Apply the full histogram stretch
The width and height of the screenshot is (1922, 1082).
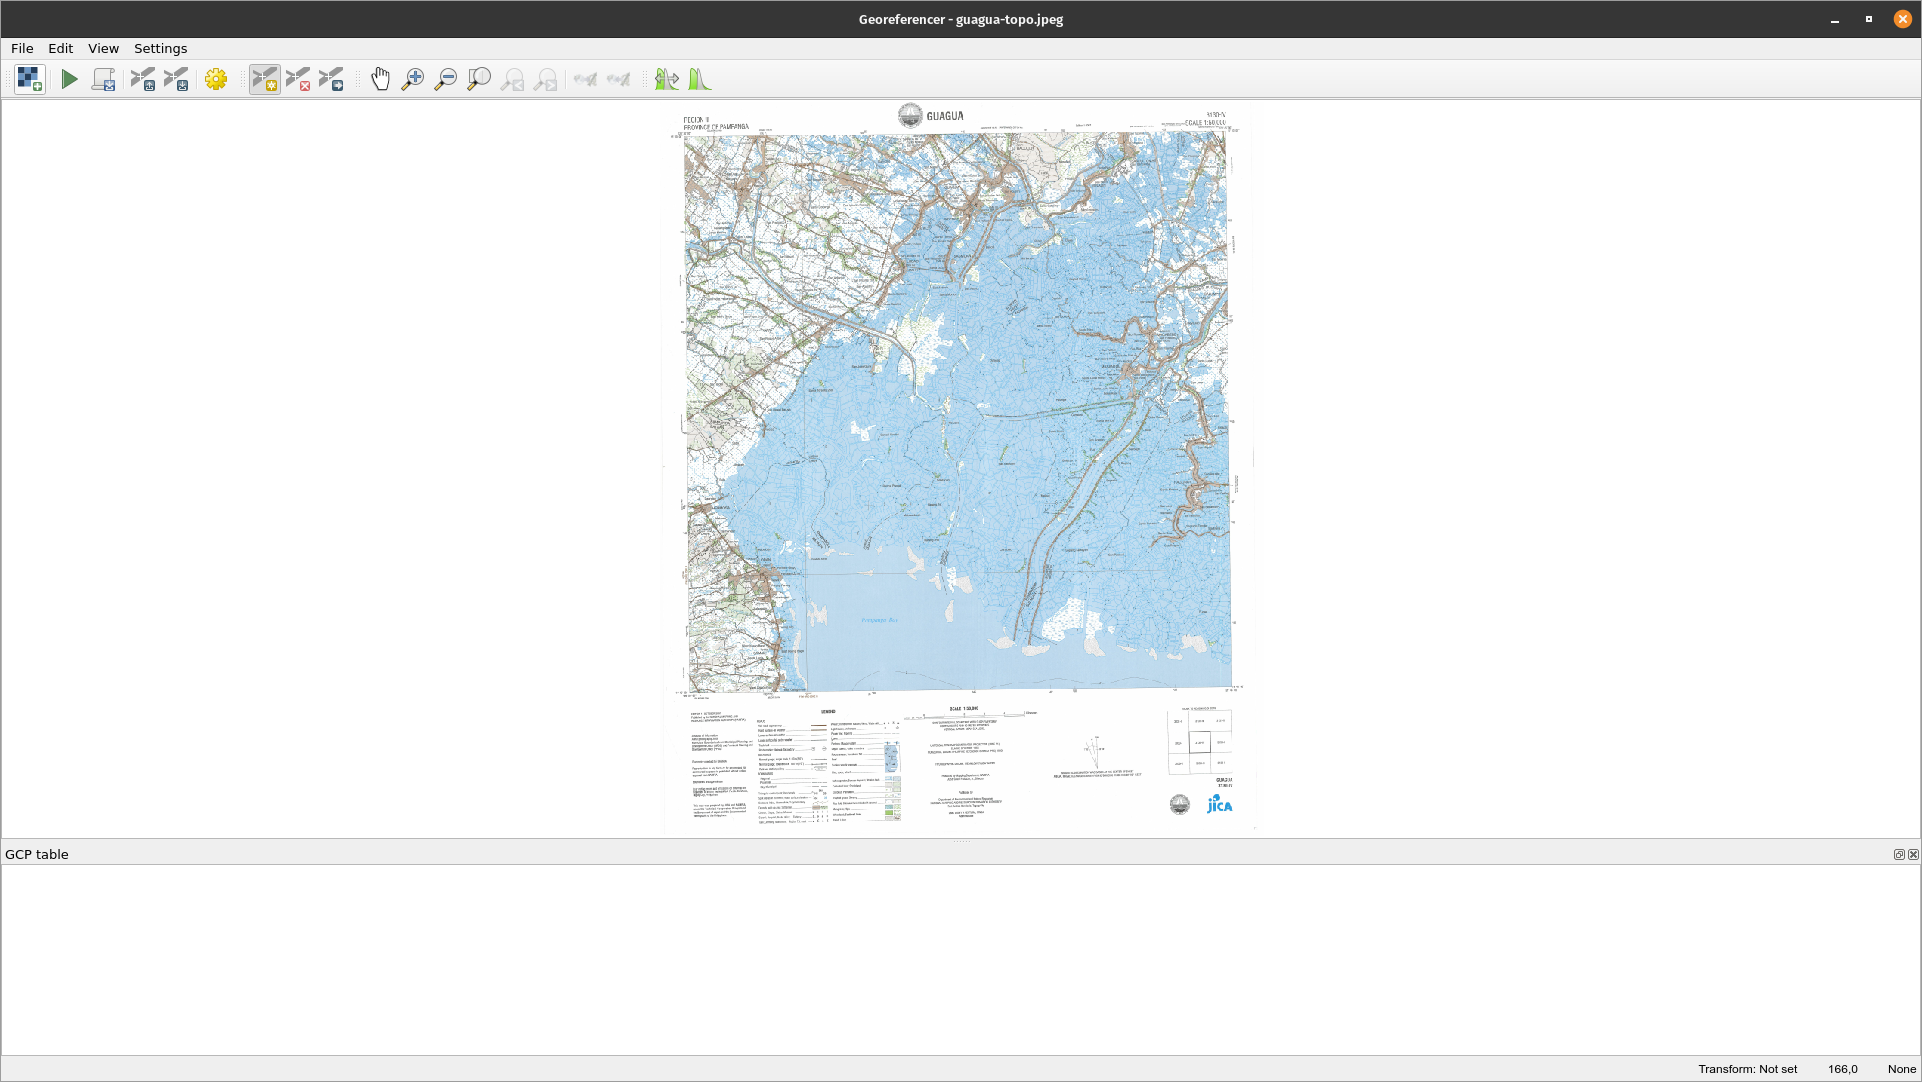(700, 78)
